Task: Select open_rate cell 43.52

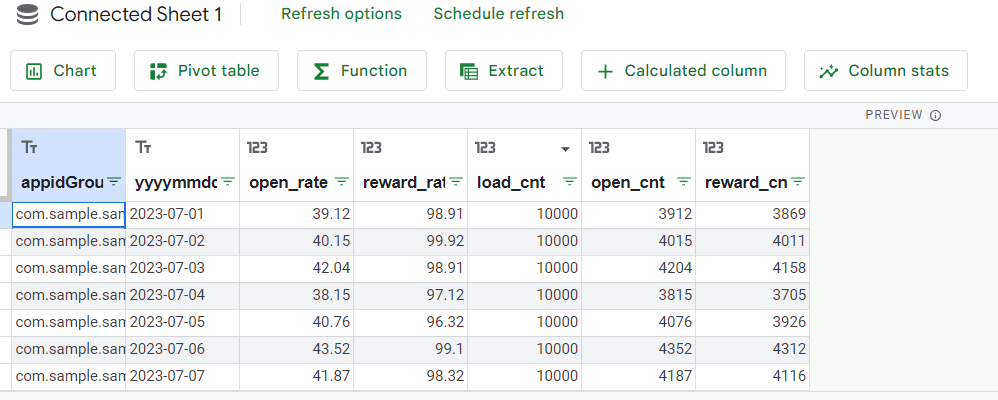Action: tap(297, 350)
